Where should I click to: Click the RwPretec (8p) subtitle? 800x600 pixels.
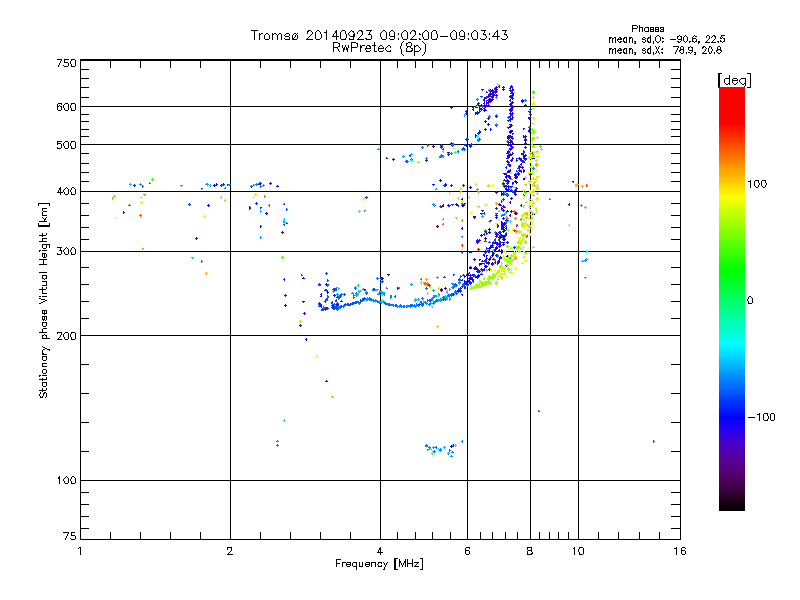(x=379, y=47)
